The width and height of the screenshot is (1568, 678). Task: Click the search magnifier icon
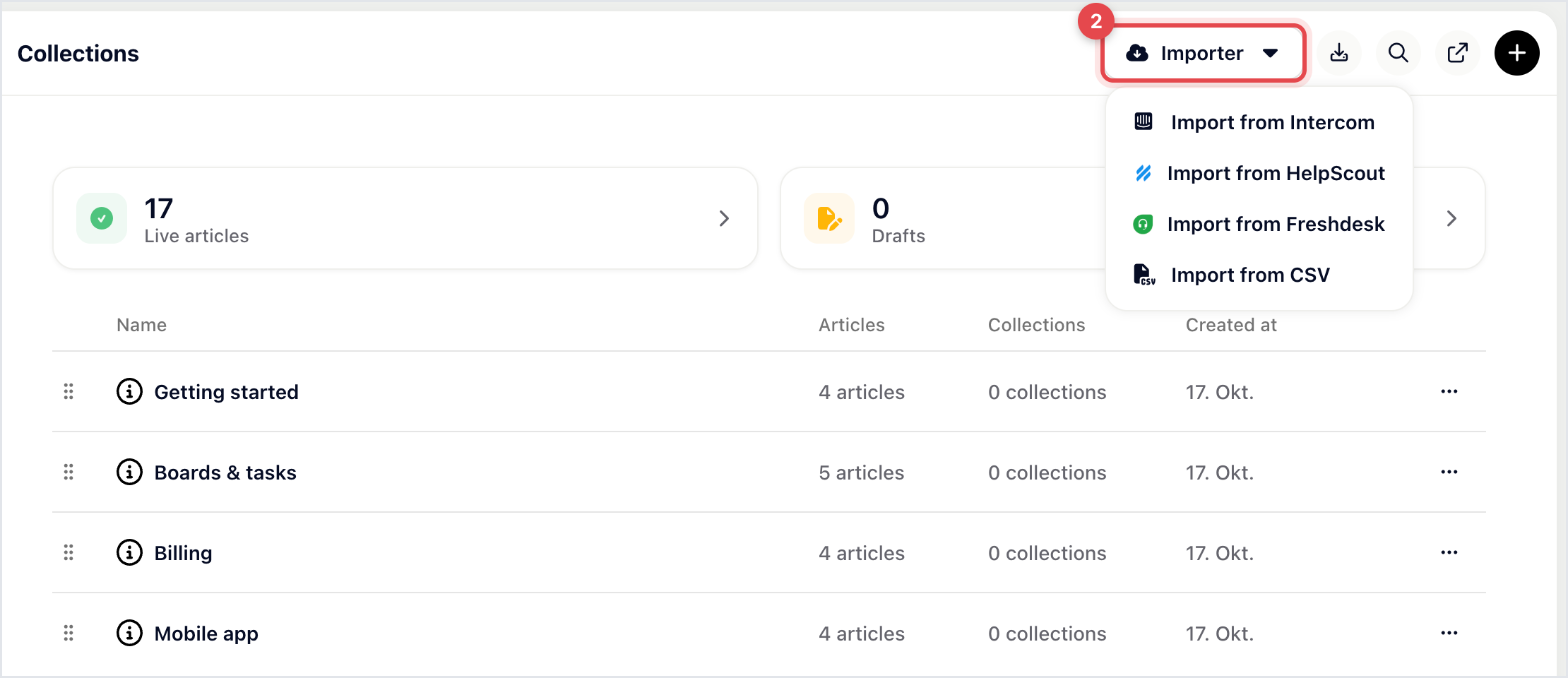(x=1398, y=53)
